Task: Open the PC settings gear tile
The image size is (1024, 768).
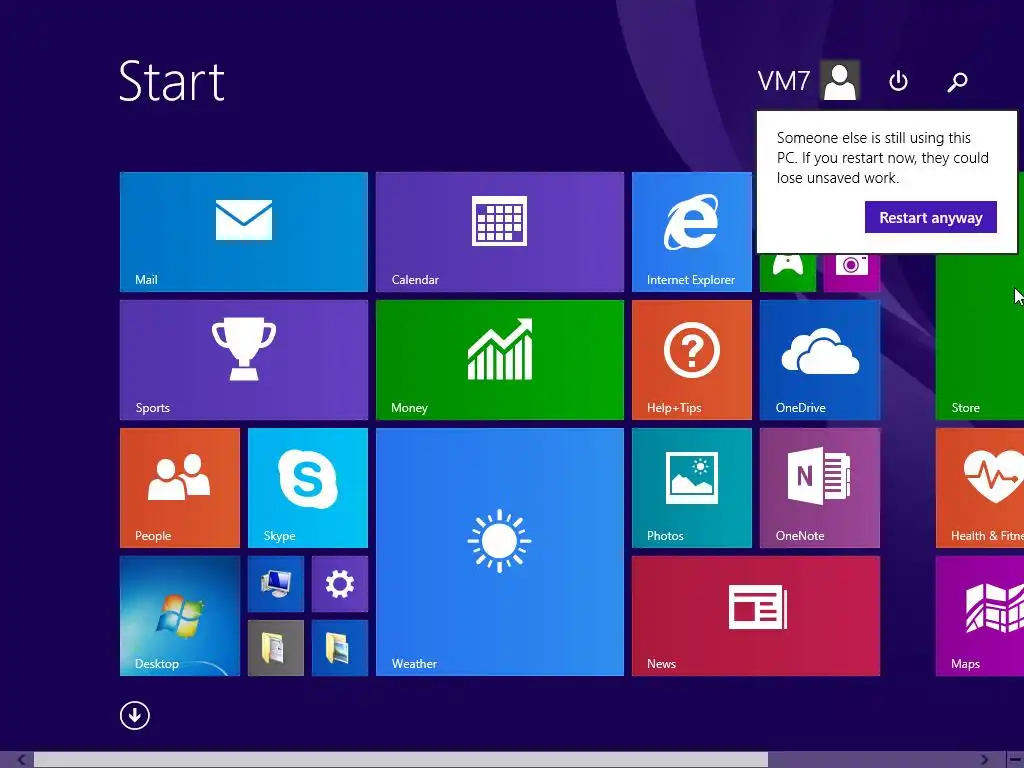Action: pyautogui.click(x=340, y=584)
